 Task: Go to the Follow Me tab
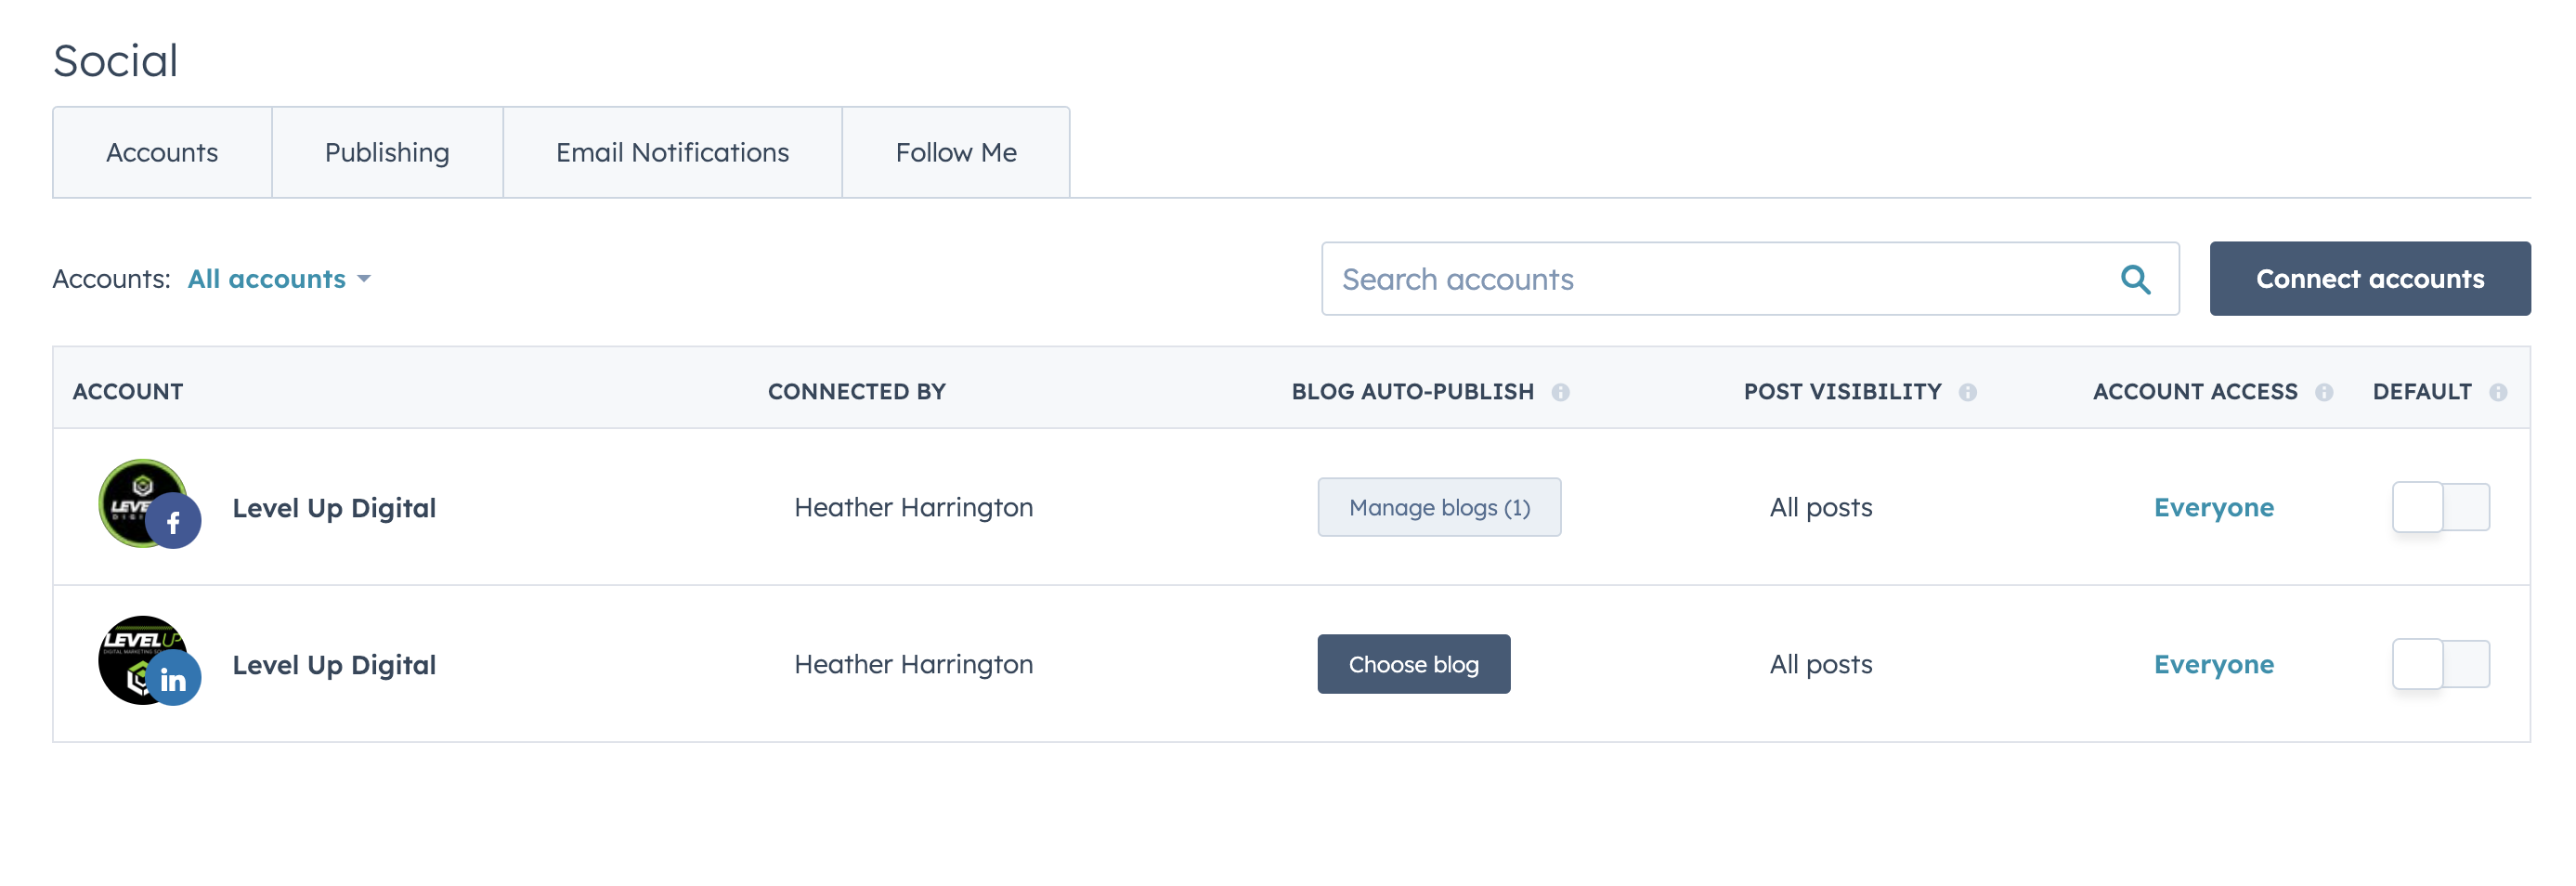tap(956, 152)
